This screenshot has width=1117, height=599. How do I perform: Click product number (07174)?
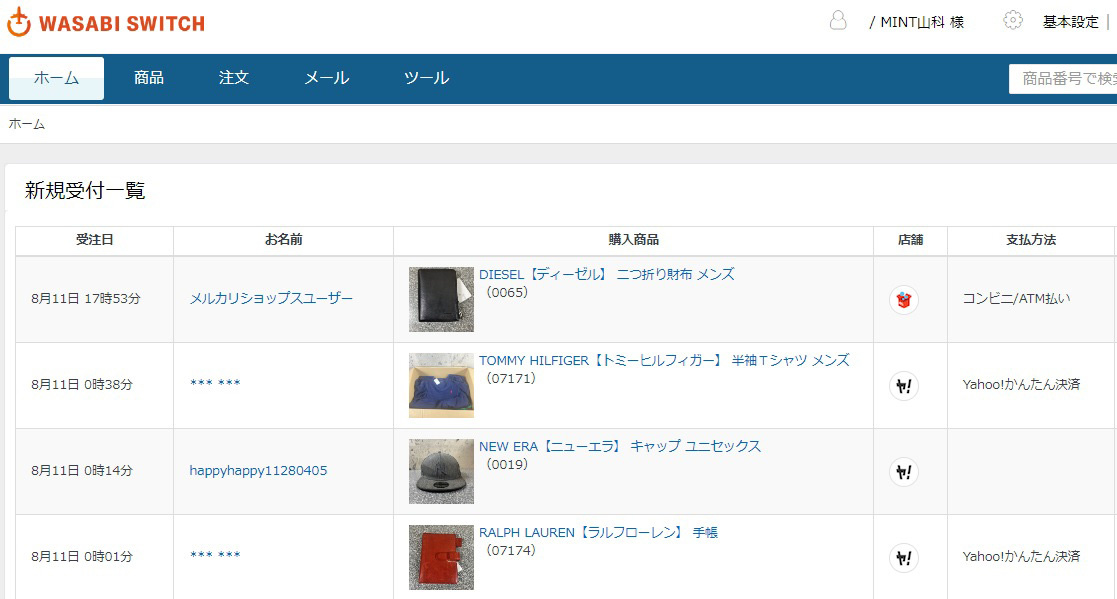pyautogui.click(x=511, y=551)
